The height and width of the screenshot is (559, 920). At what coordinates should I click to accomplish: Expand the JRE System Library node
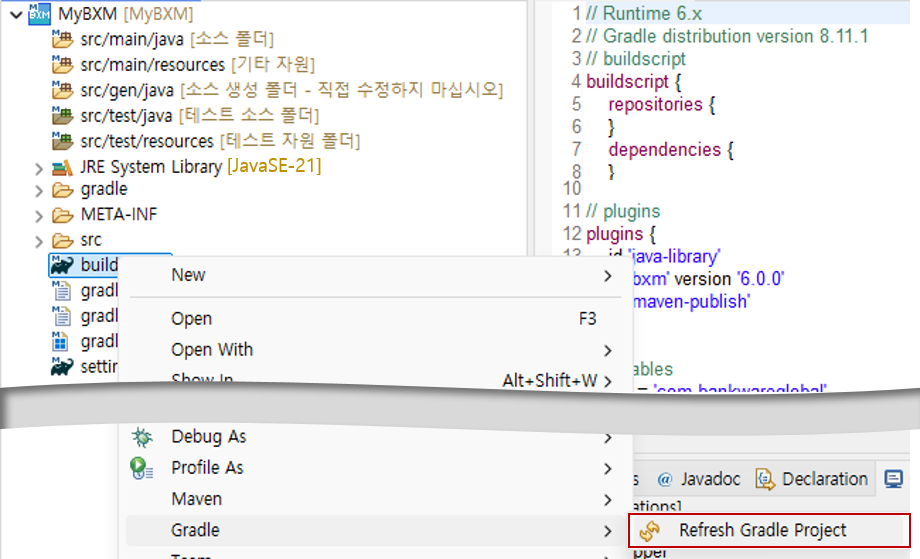[x=39, y=169]
